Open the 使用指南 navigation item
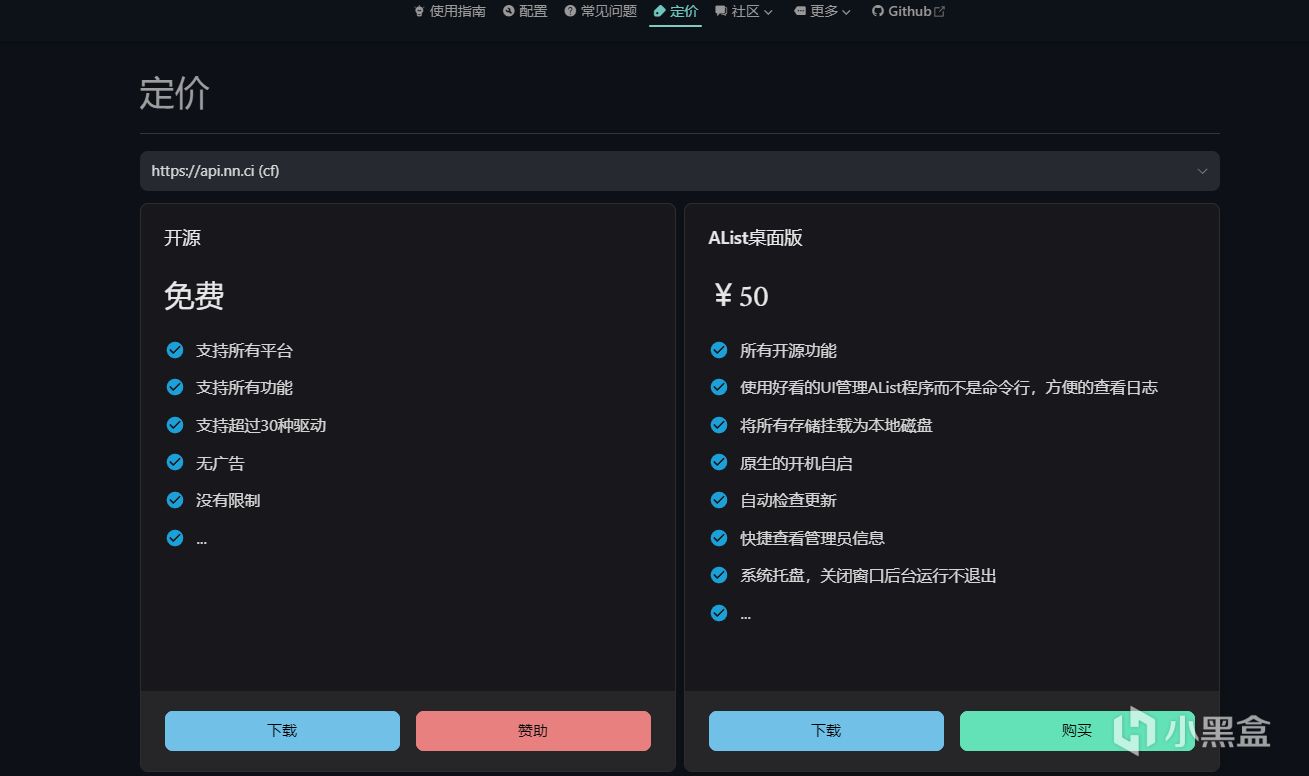 [x=450, y=11]
